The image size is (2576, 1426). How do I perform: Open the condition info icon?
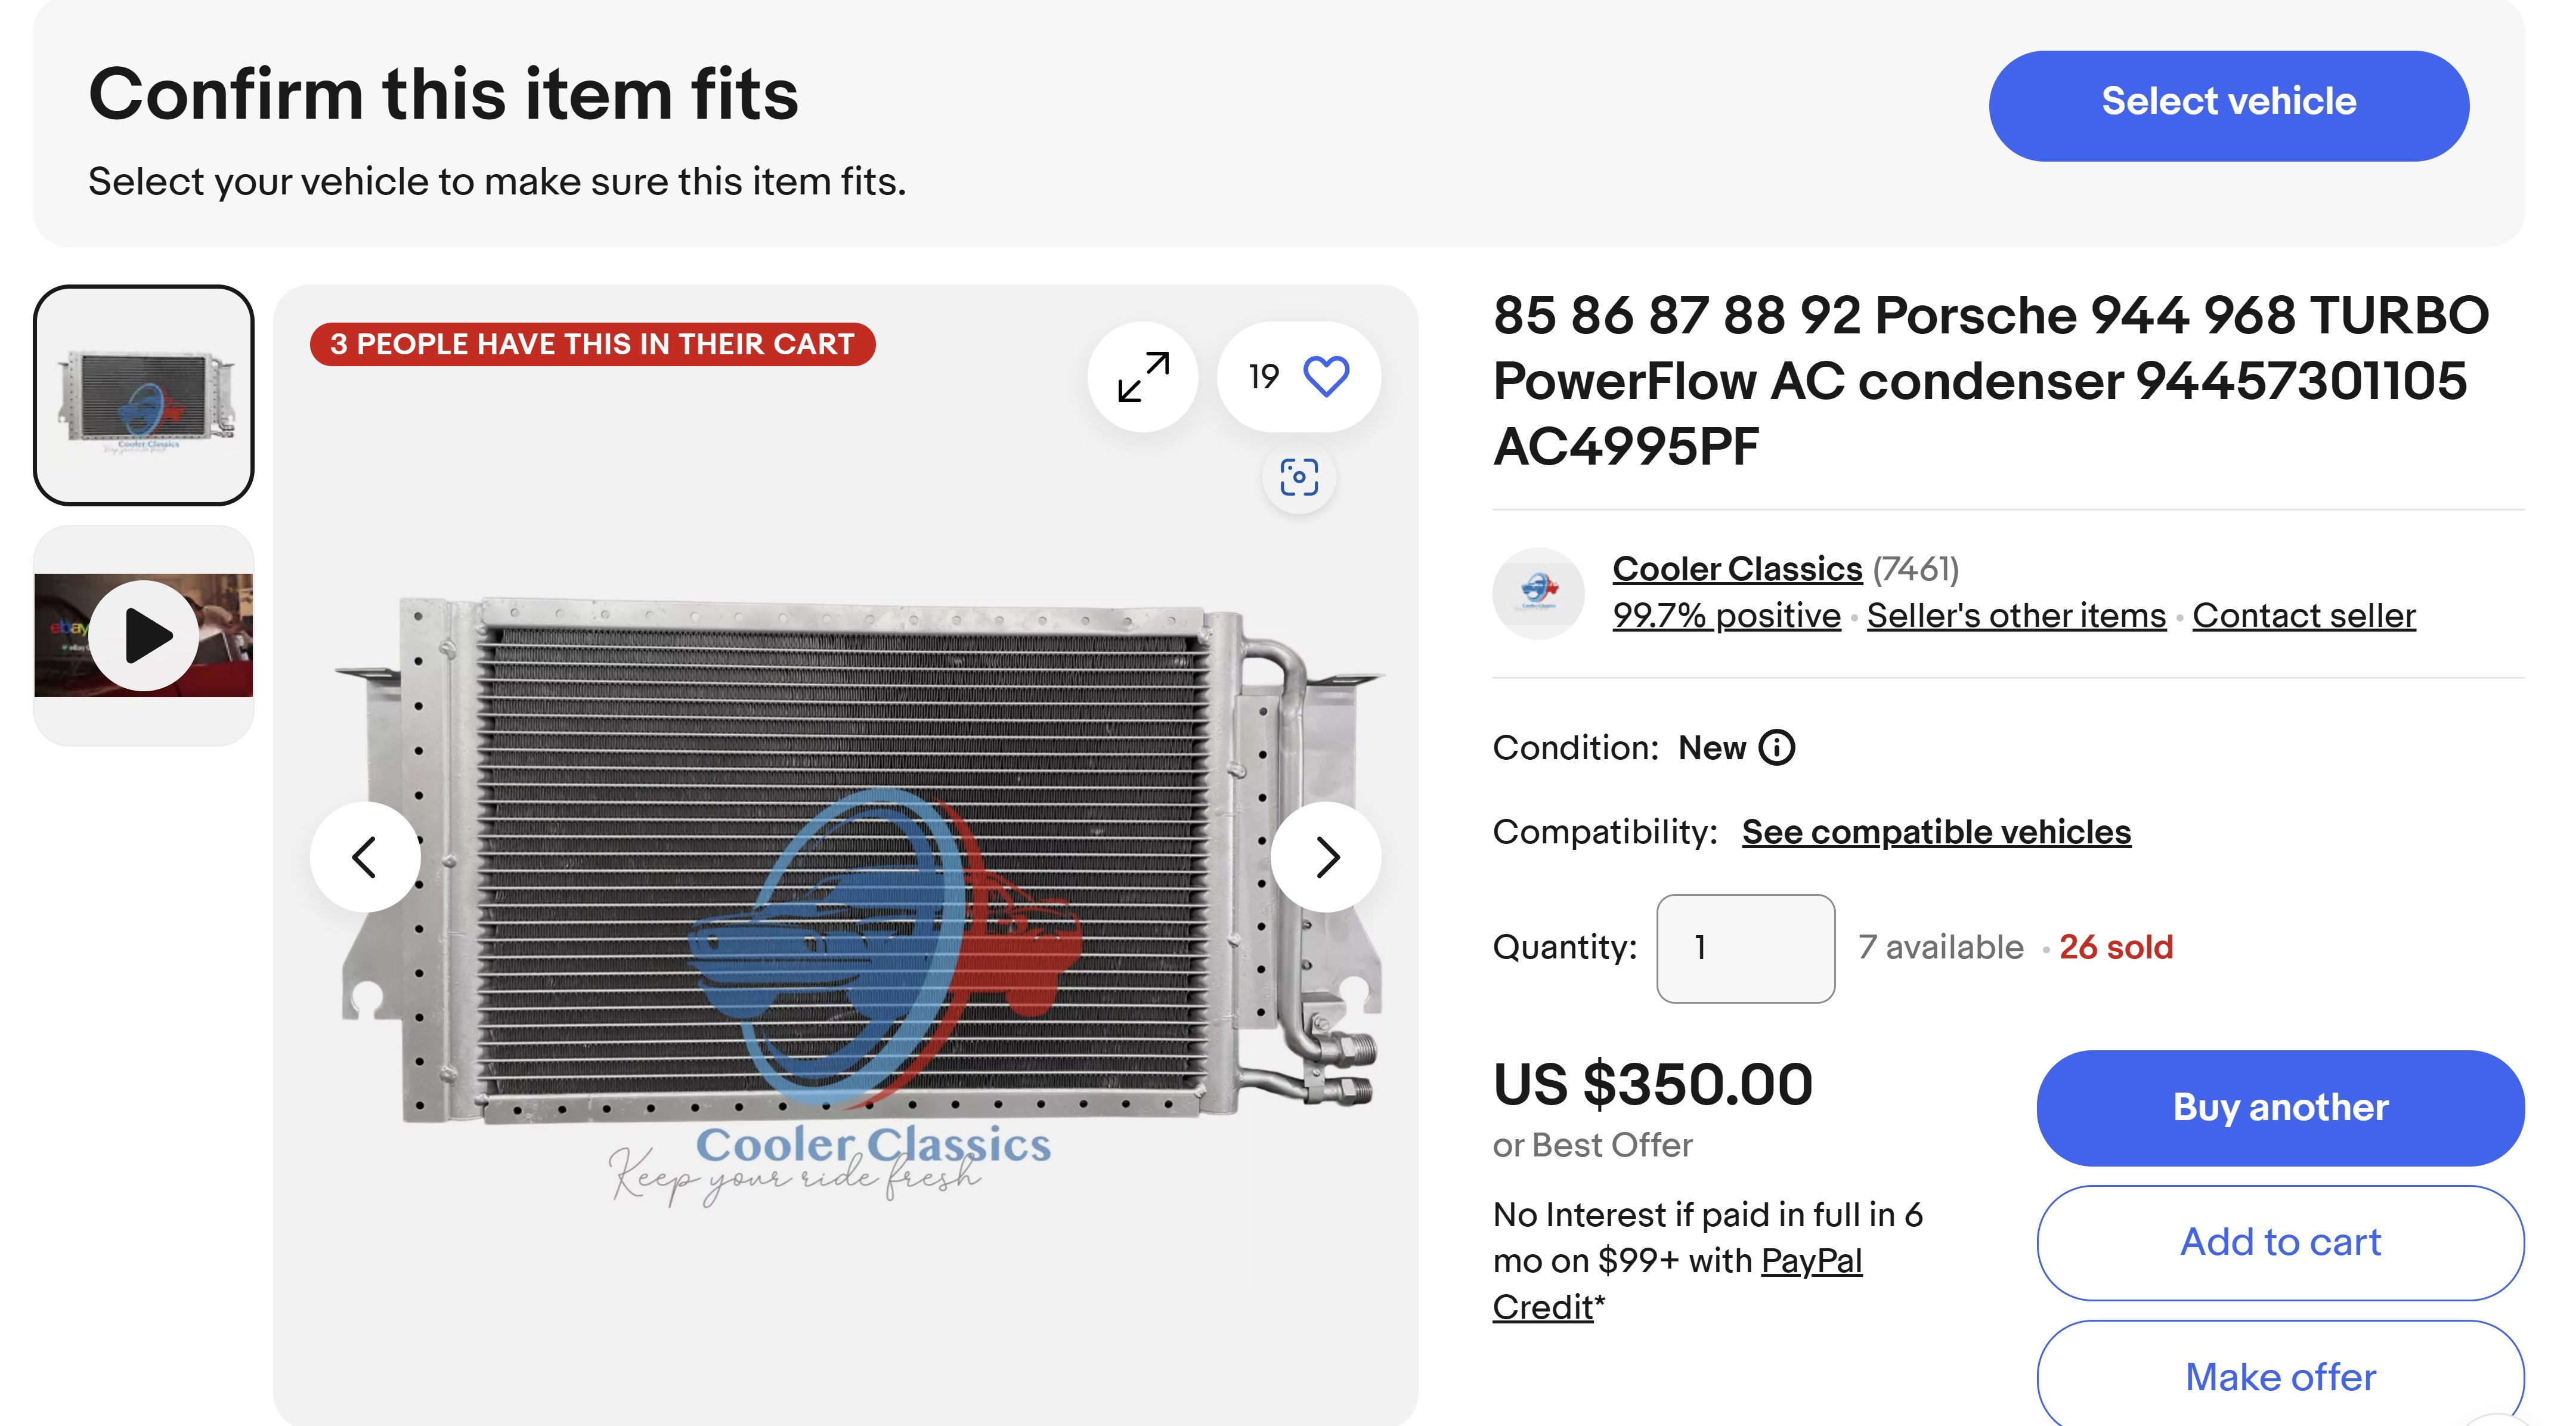(x=1777, y=748)
